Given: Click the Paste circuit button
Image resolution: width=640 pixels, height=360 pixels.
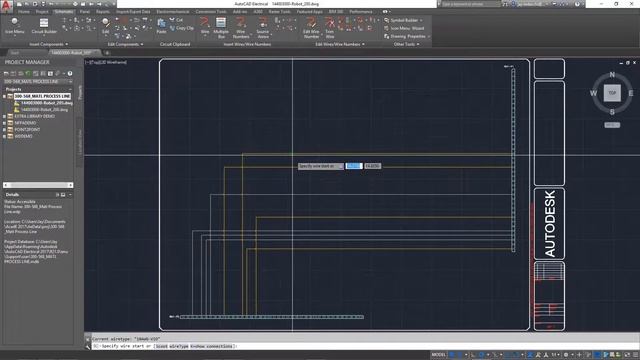Looking at the screenshot, I should coord(162,26).
